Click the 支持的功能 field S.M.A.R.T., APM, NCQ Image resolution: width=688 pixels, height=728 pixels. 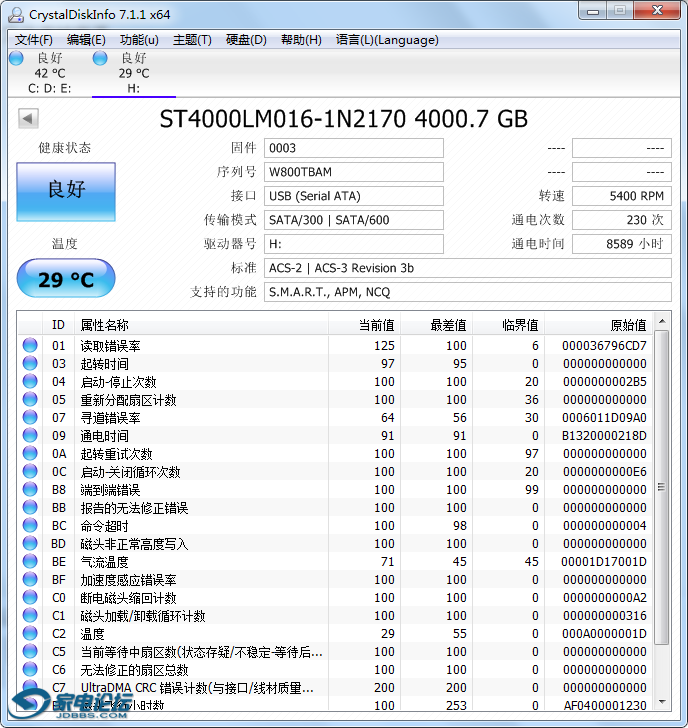pos(468,292)
